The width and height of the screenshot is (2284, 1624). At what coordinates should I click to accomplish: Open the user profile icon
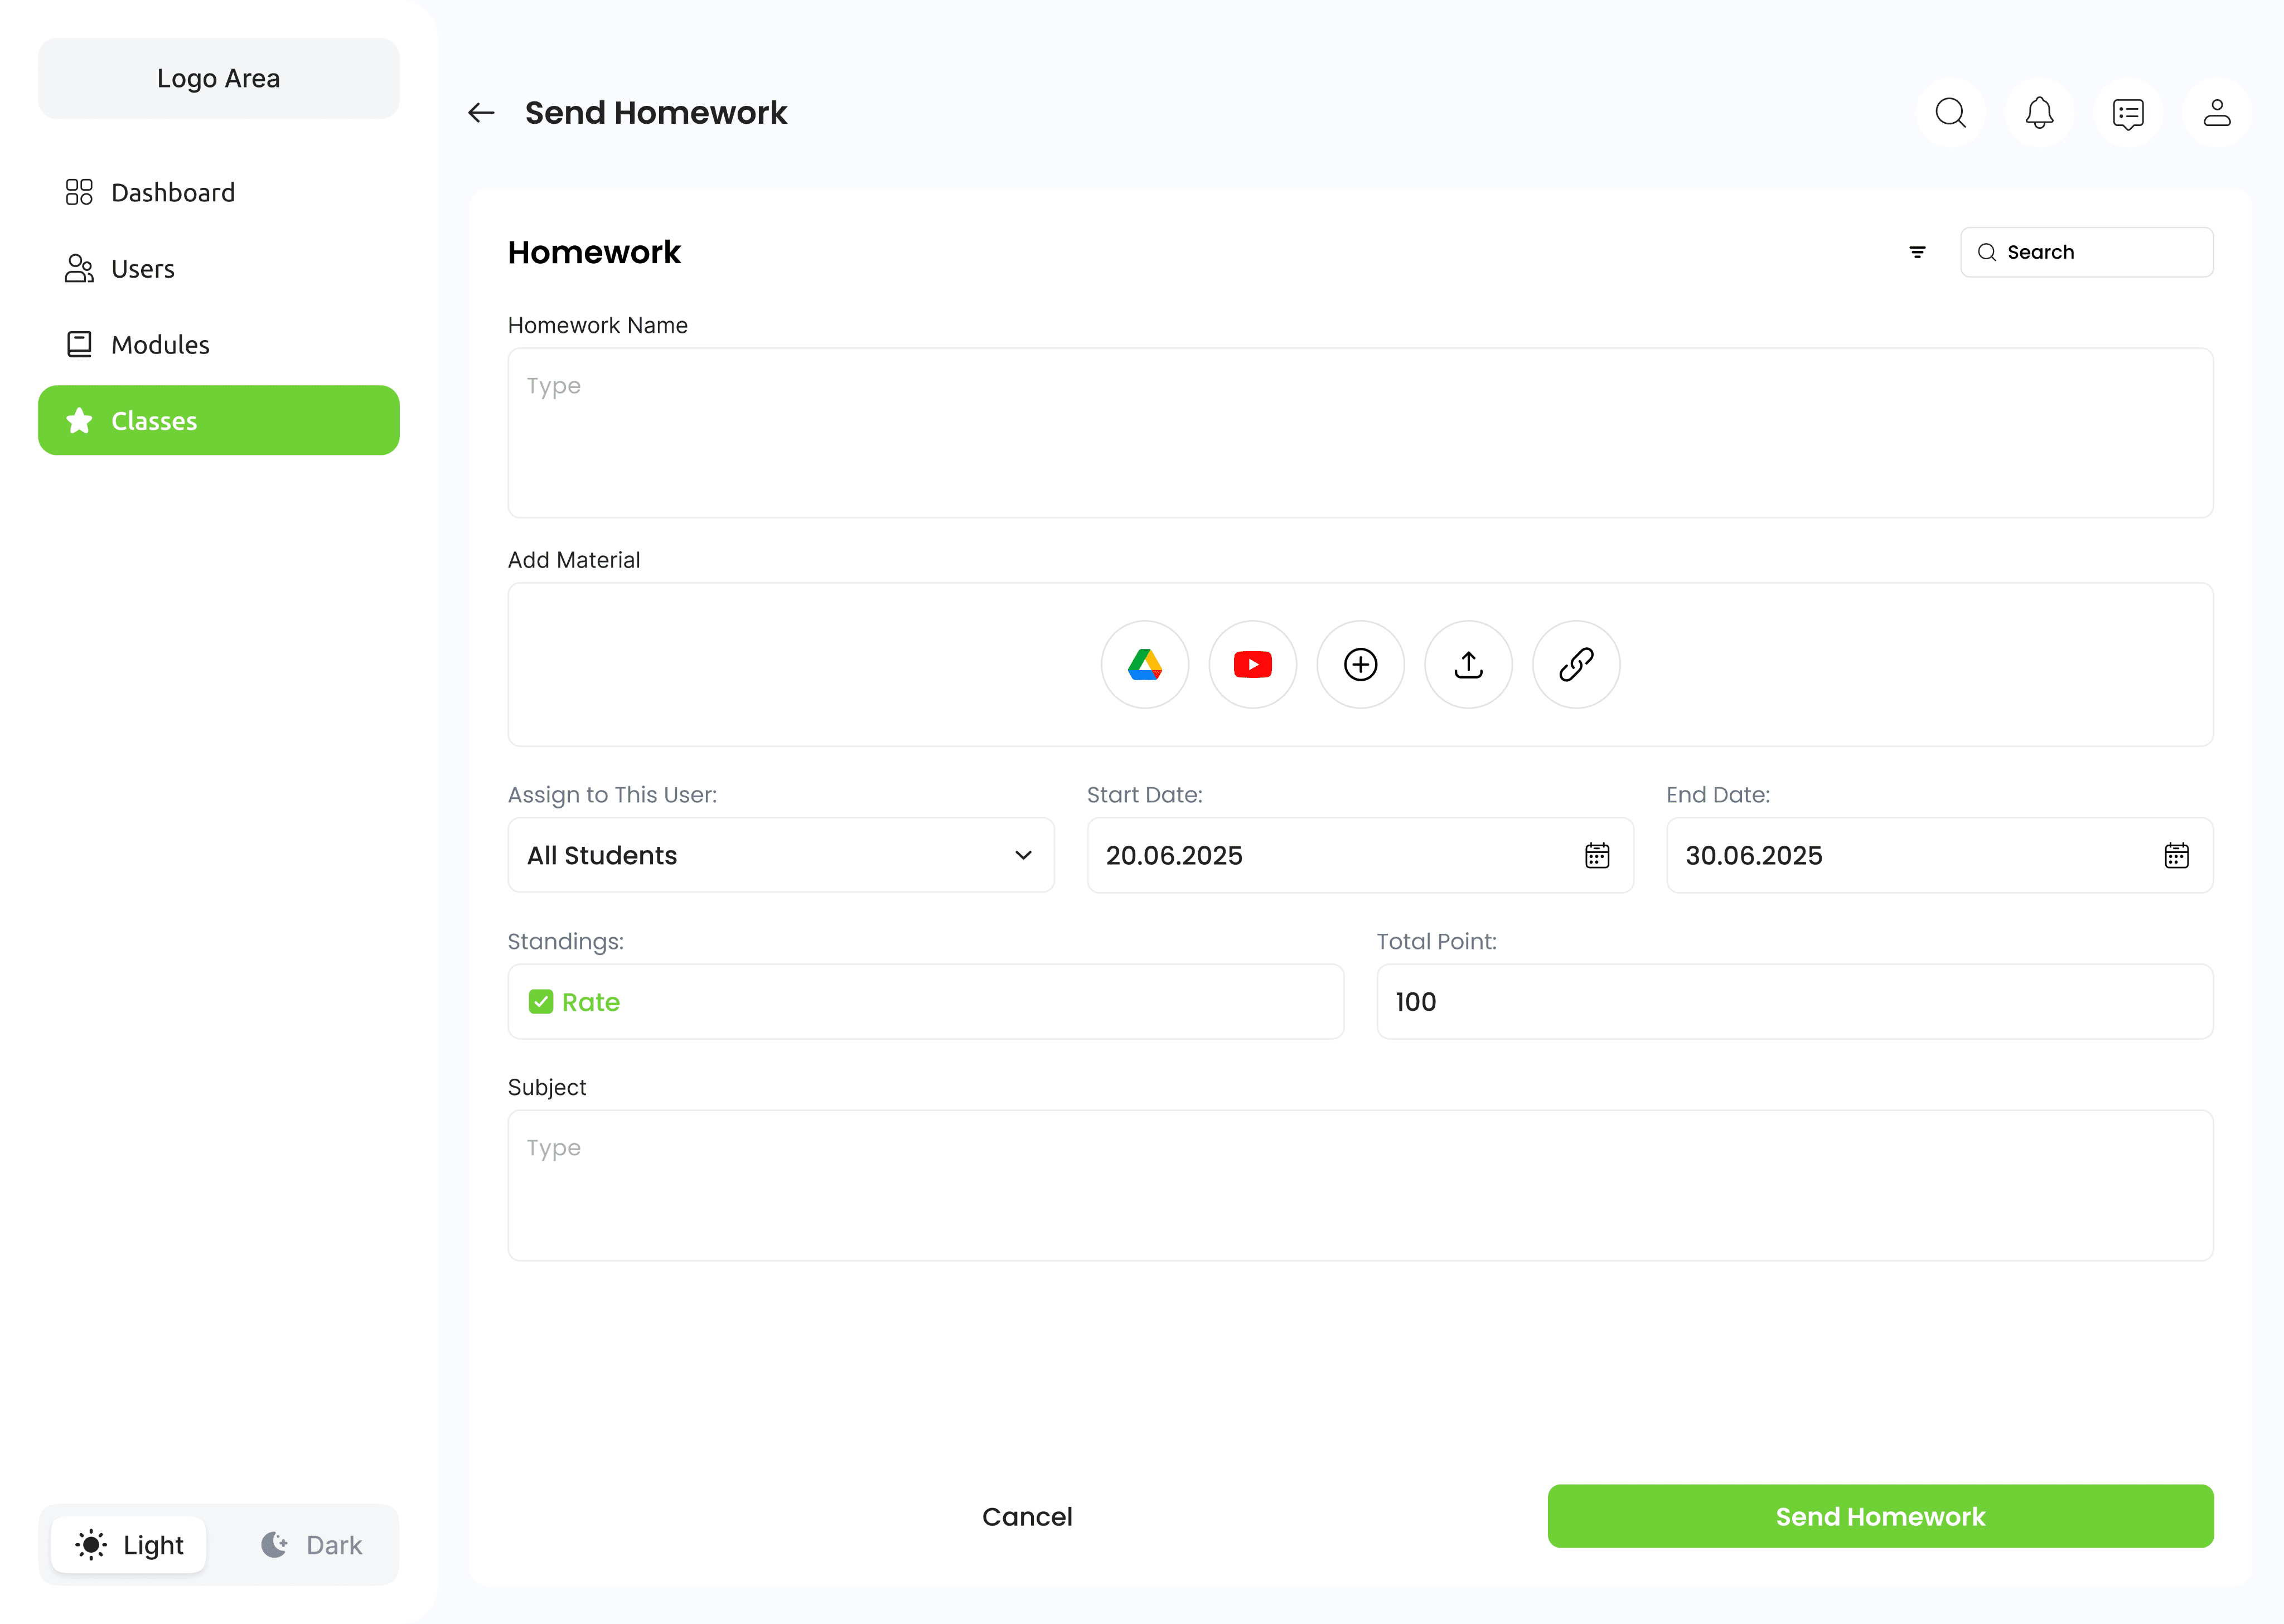pos(2217,113)
